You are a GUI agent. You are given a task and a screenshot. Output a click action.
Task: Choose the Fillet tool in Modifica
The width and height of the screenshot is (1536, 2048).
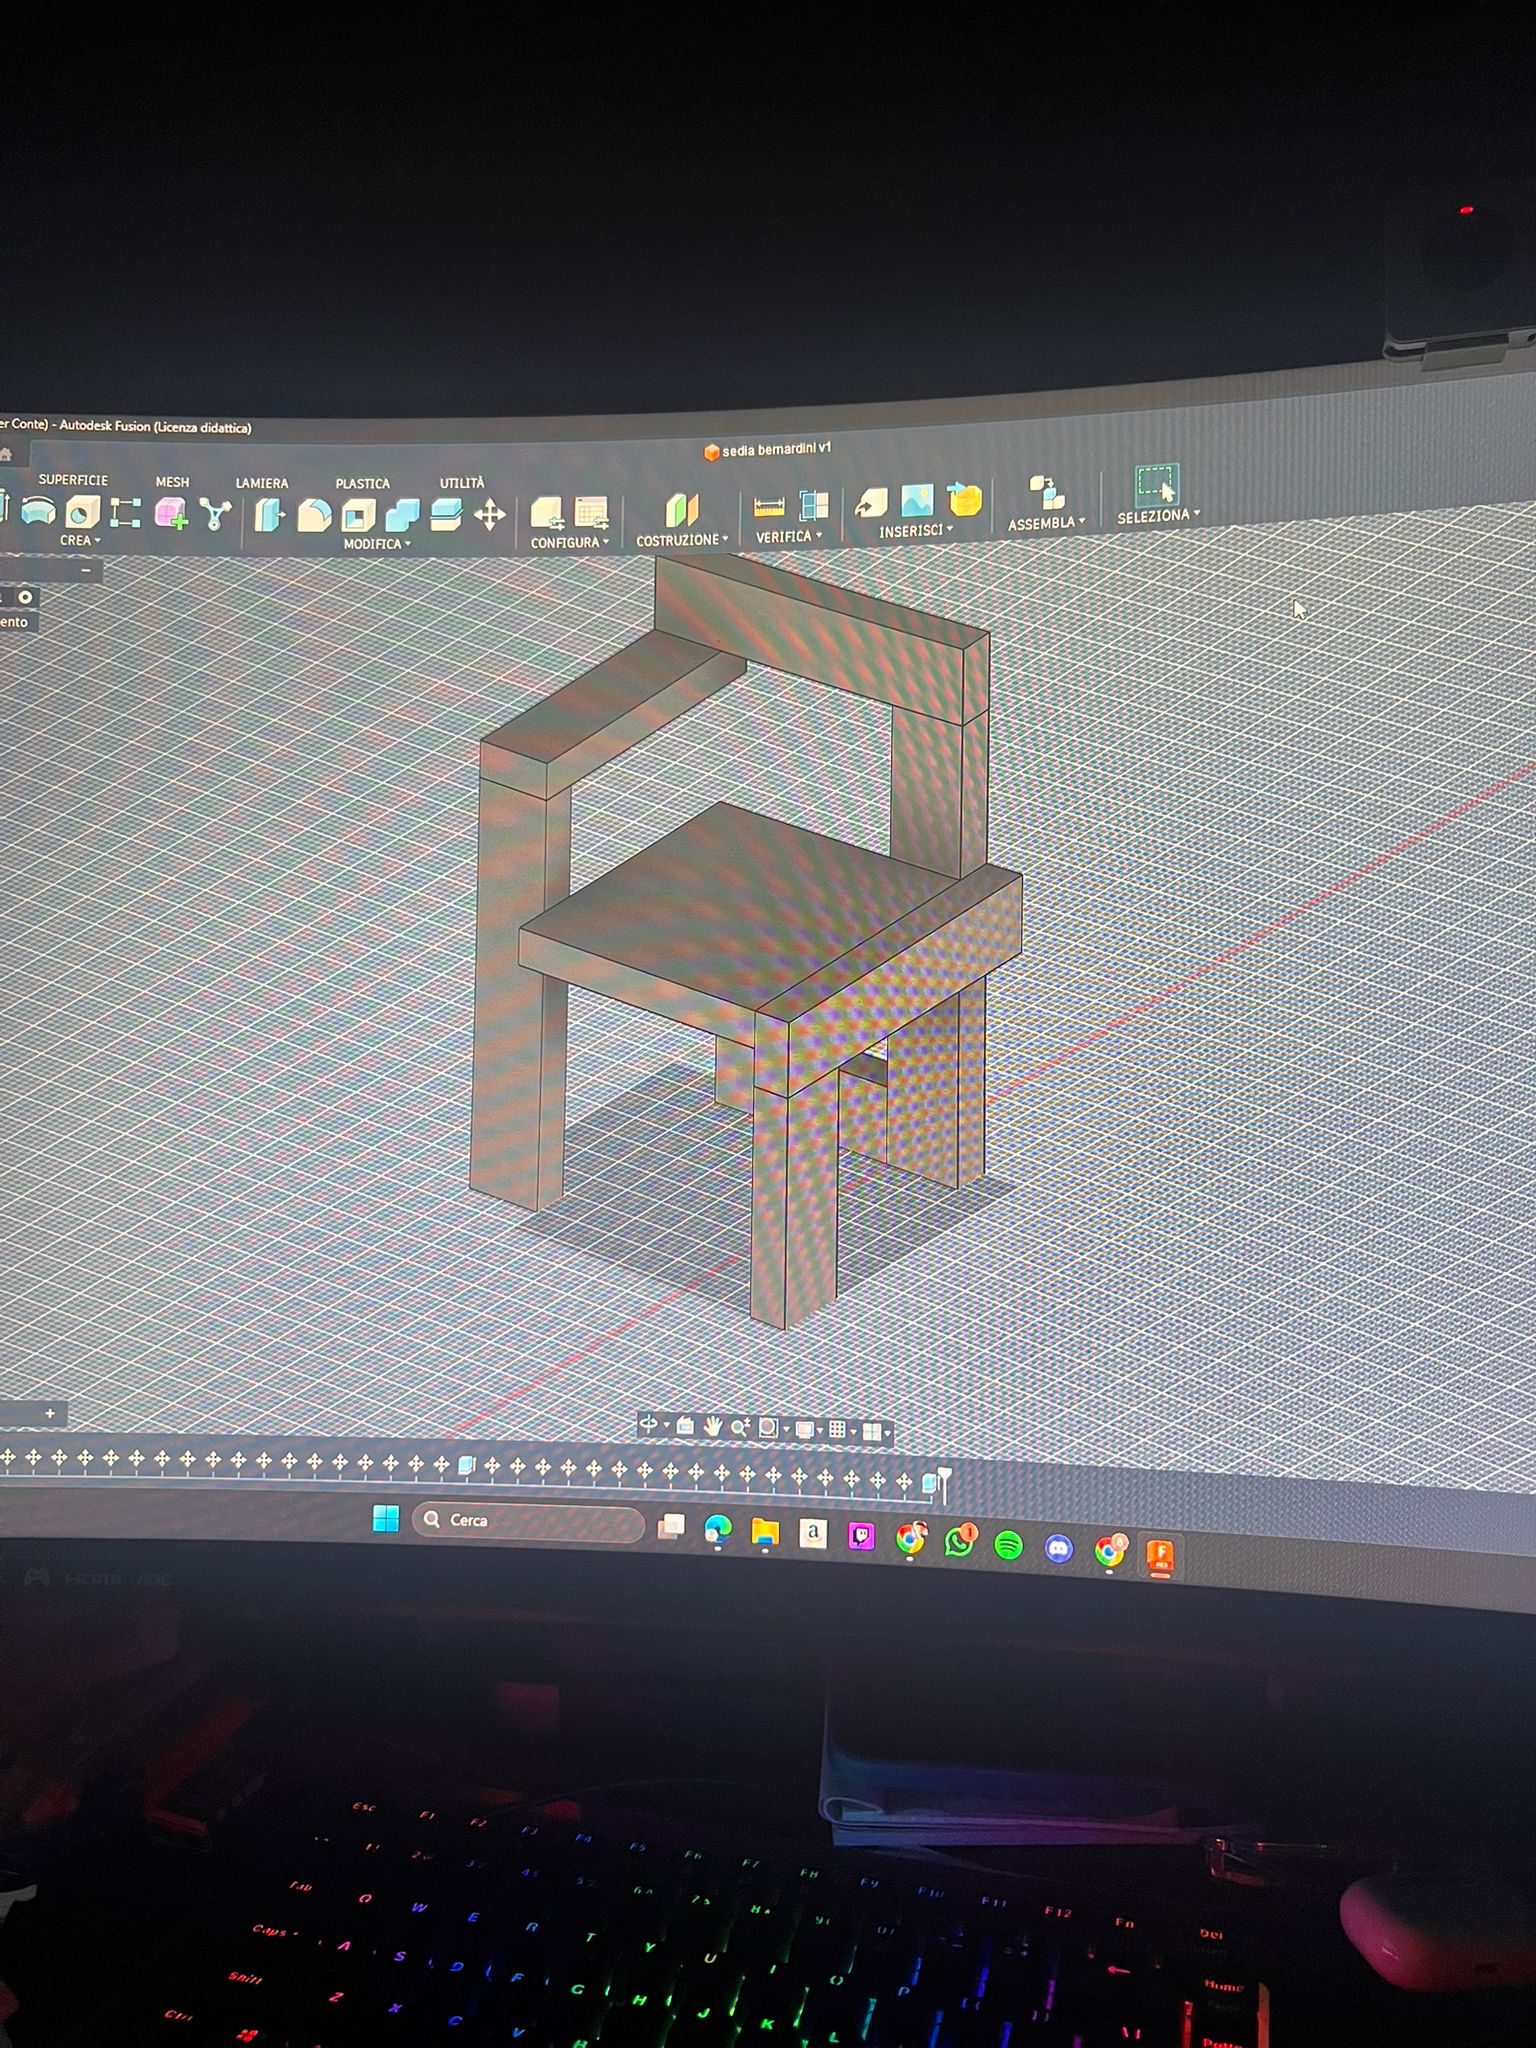(x=314, y=516)
